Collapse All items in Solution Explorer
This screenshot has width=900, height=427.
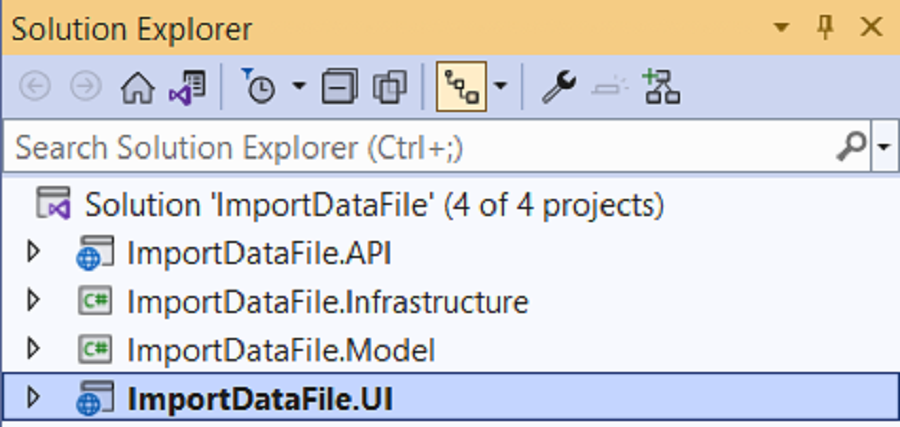click(x=339, y=88)
